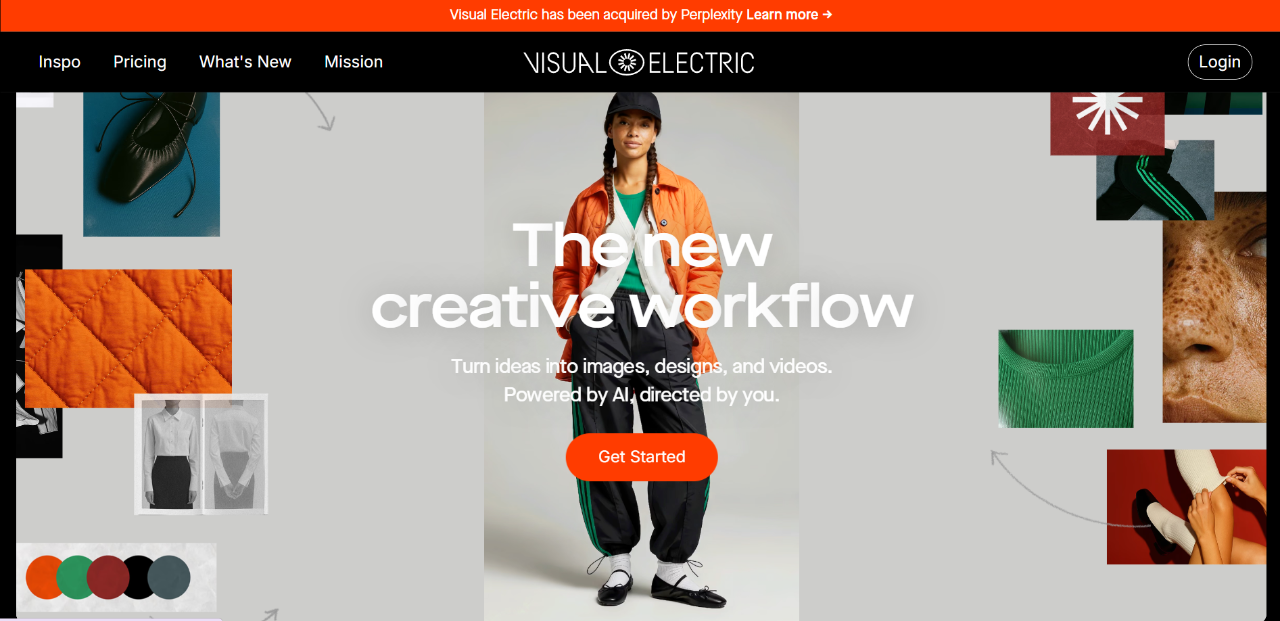Go to What's New

[245, 62]
